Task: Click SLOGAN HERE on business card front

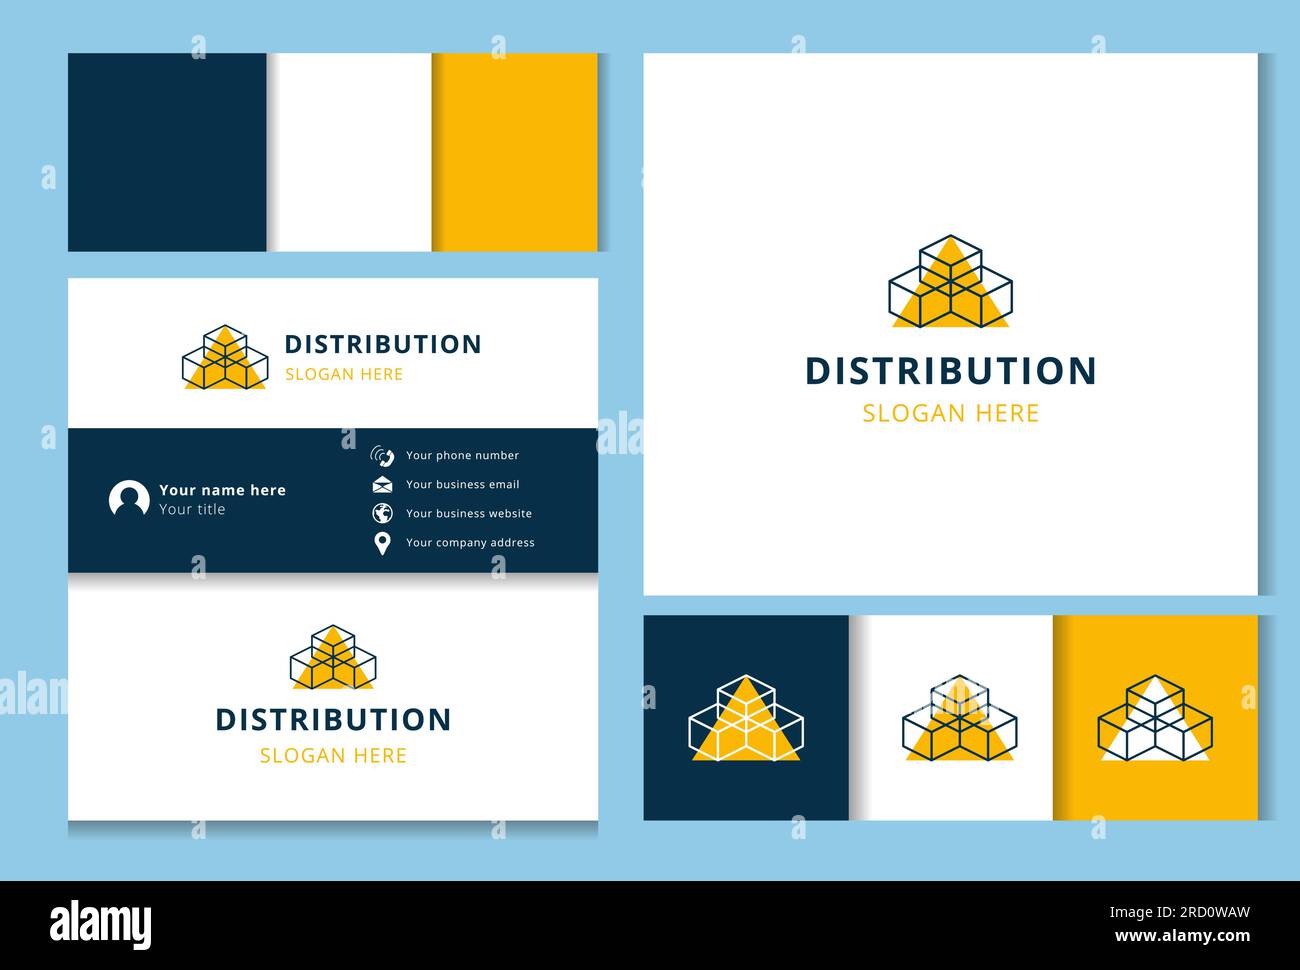Action: click(344, 374)
